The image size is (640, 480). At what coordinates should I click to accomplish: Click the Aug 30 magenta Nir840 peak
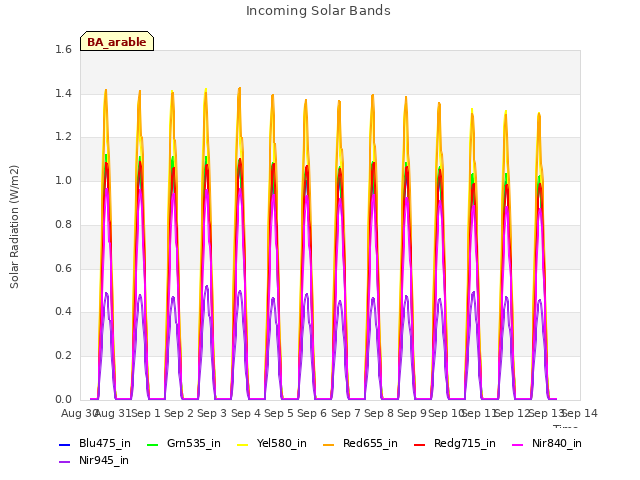point(107,189)
